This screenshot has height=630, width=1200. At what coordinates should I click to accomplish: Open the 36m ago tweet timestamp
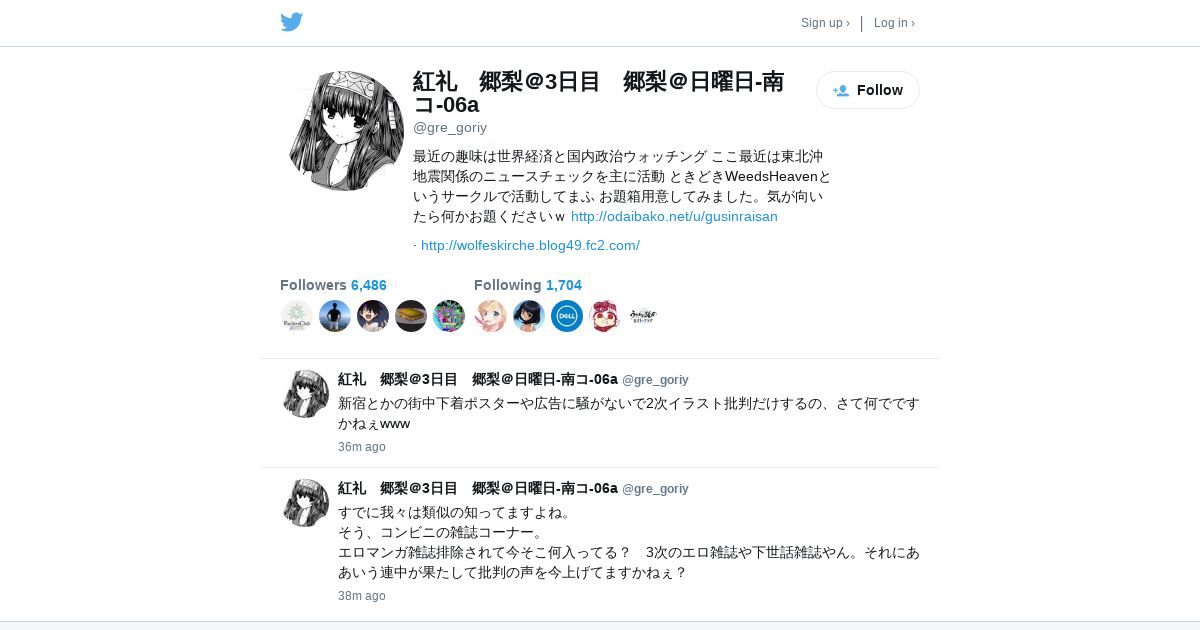tap(362, 447)
